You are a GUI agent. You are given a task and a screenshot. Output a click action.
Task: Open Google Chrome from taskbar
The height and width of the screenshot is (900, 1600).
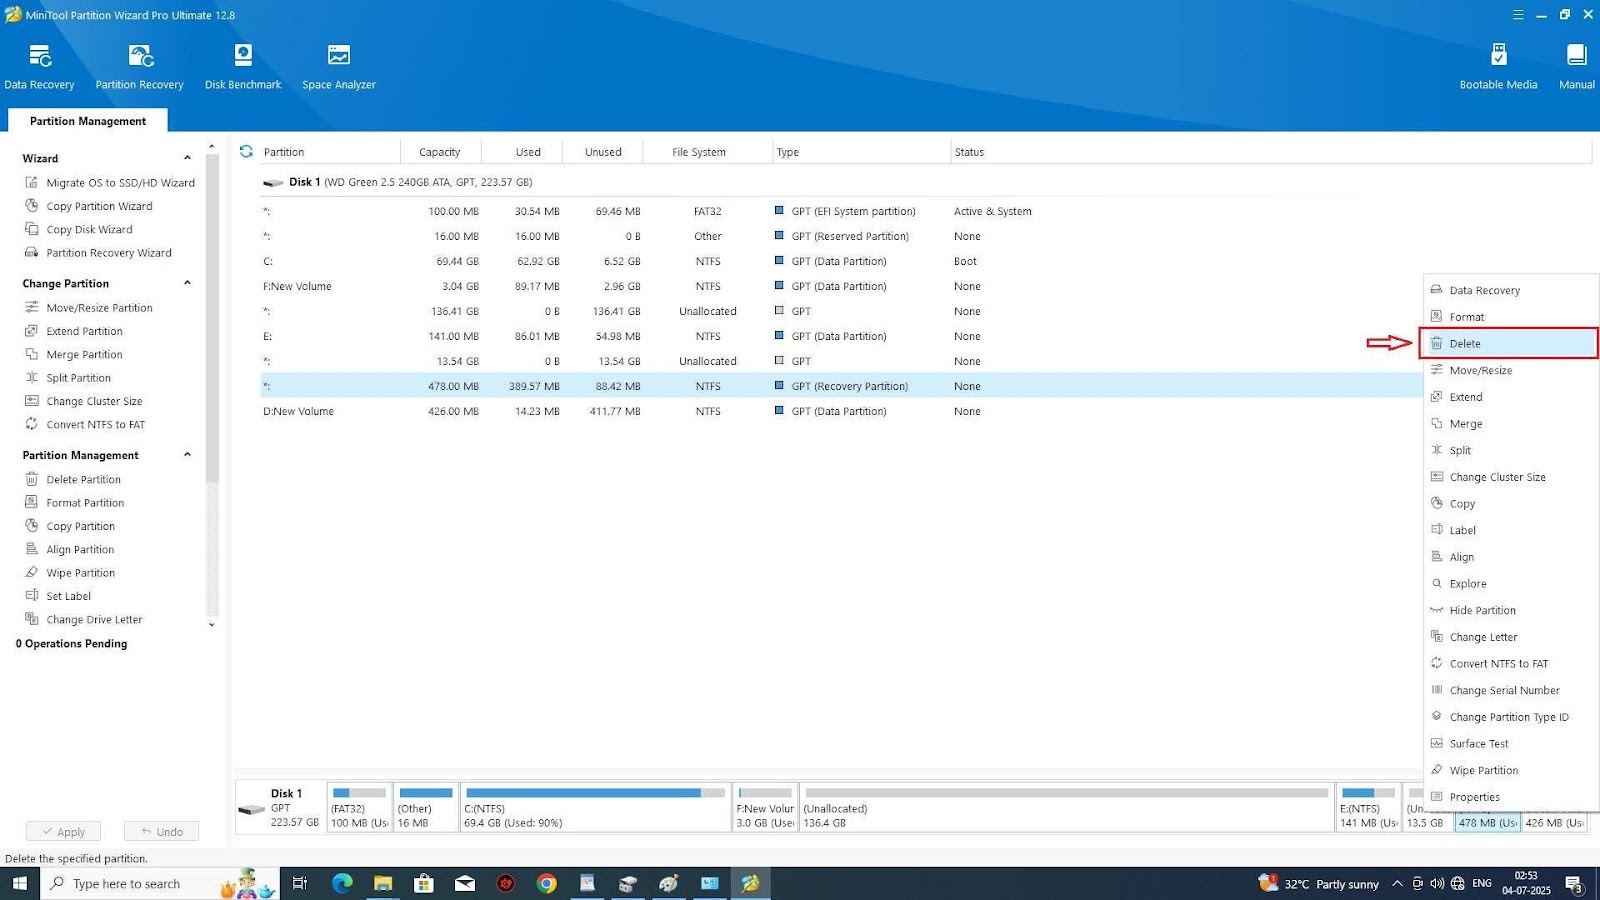pos(546,883)
